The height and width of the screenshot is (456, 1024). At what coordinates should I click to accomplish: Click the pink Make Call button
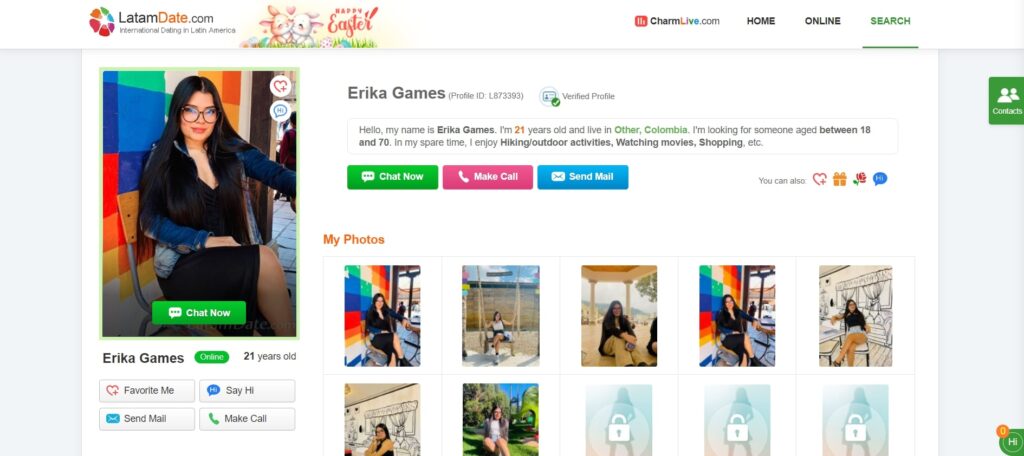[x=488, y=177]
